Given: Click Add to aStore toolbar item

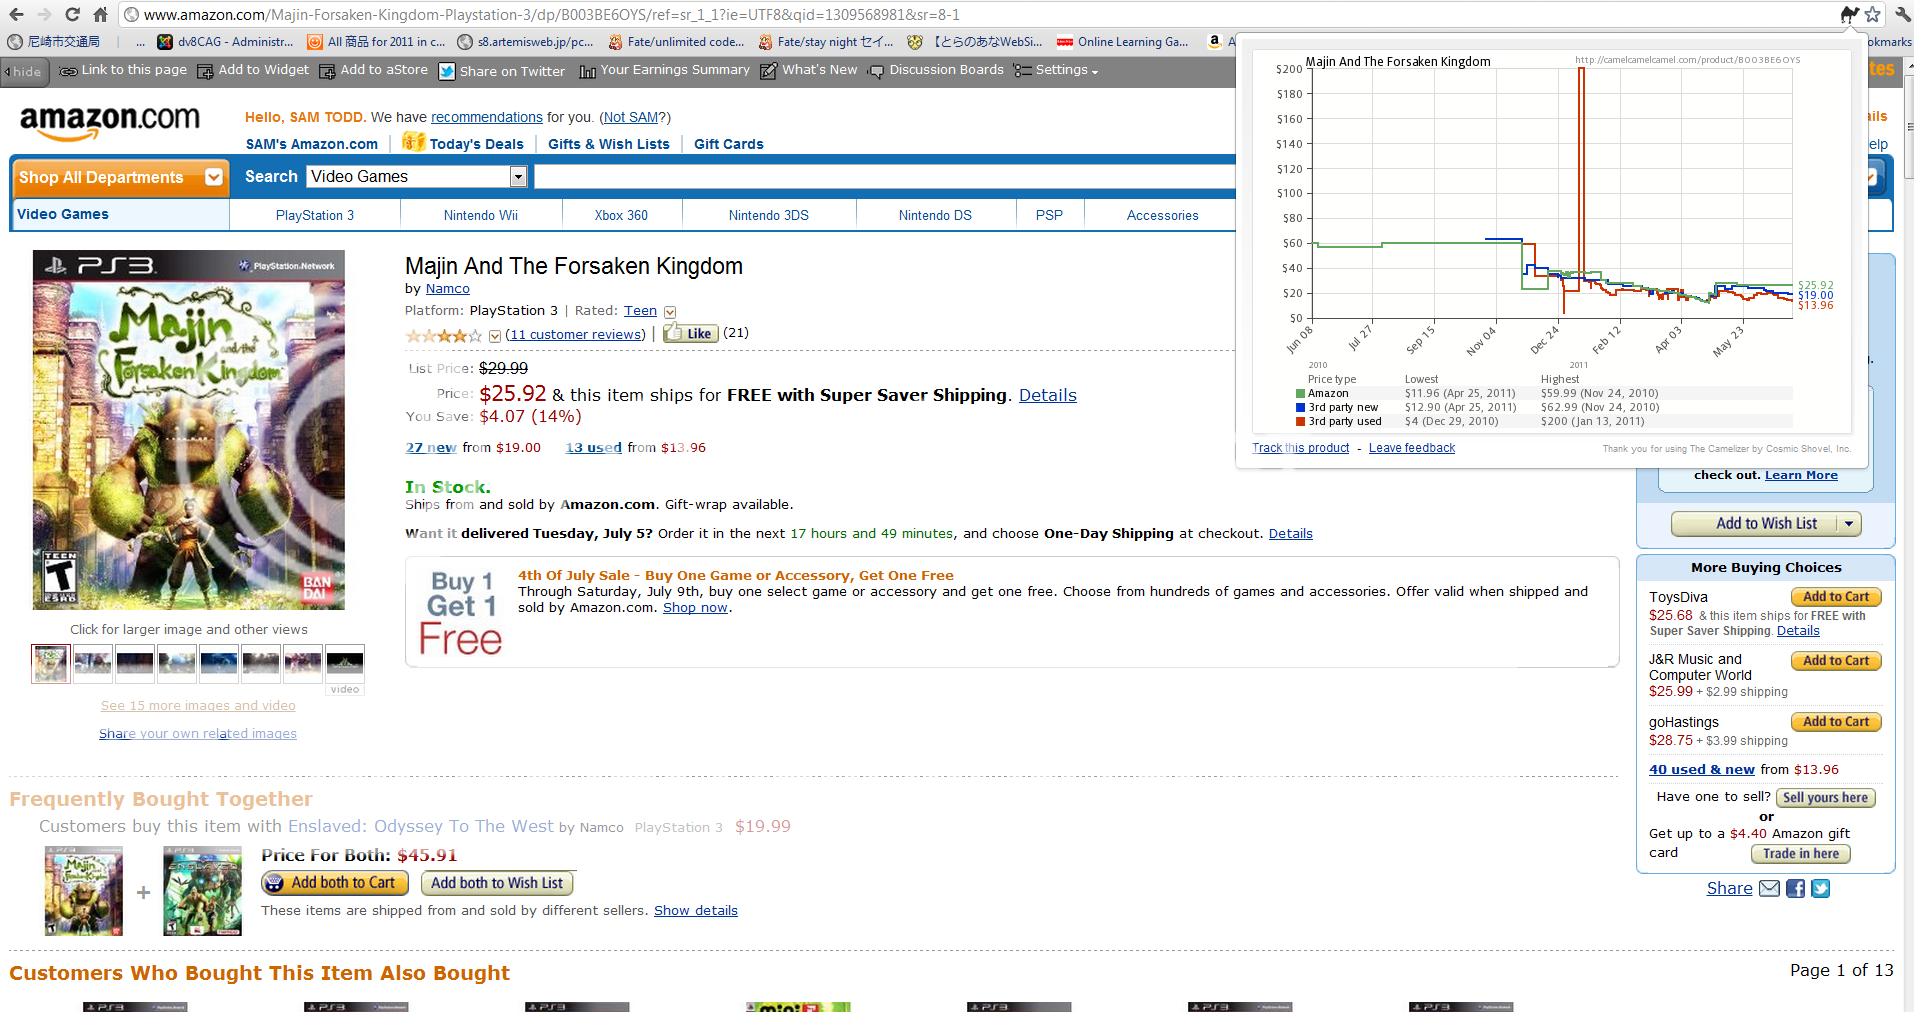Looking at the screenshot, I should 373,70.
